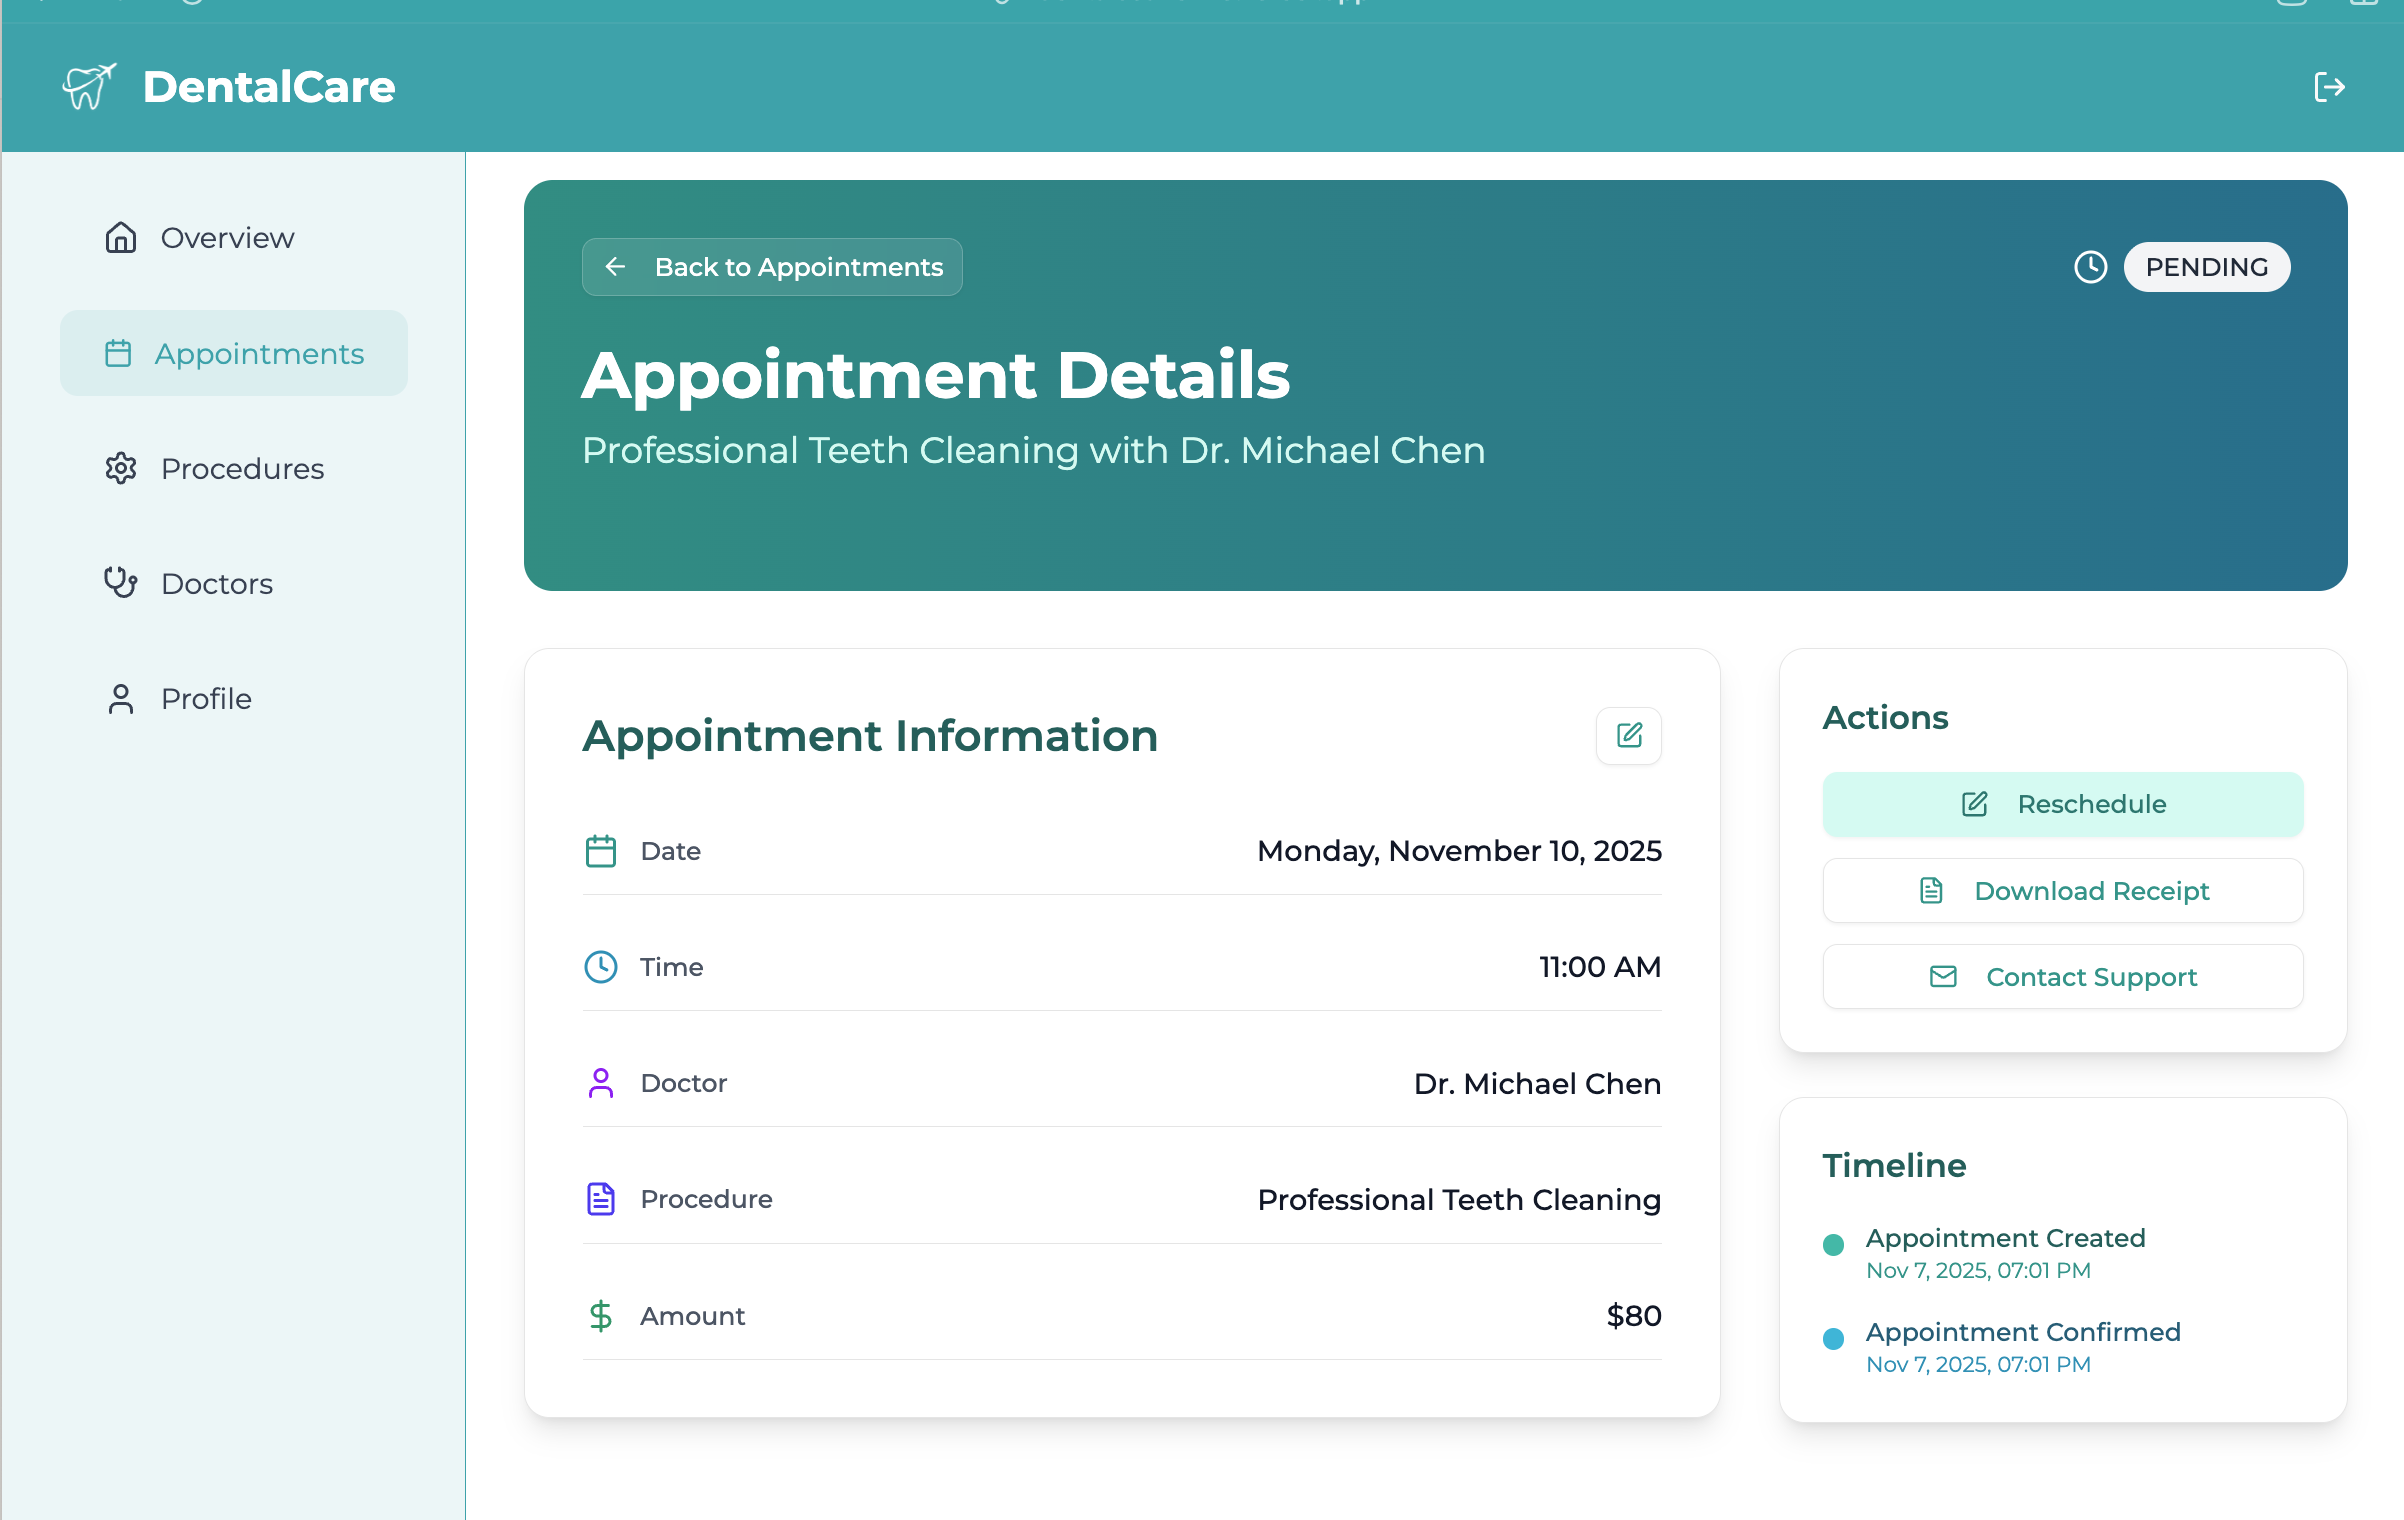Select the stethoscope icon for Doctors

click(121, 583)
